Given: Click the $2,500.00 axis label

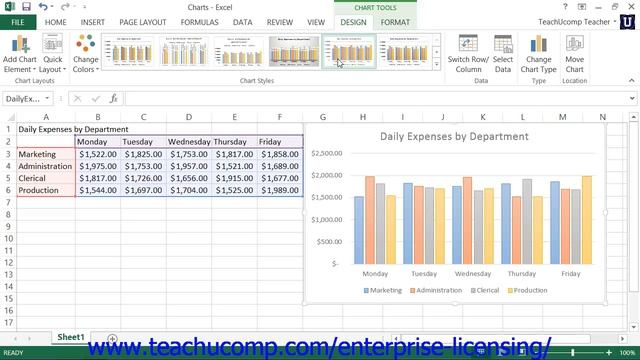Looking at the screenshot, I should pyautogui.click(x=327, y=153).
